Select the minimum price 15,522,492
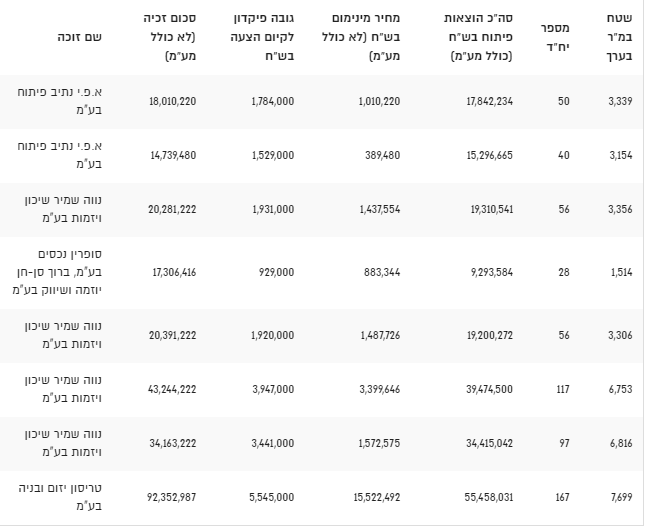The height and width of the screenshot is (527, 646). coord(371,497)
